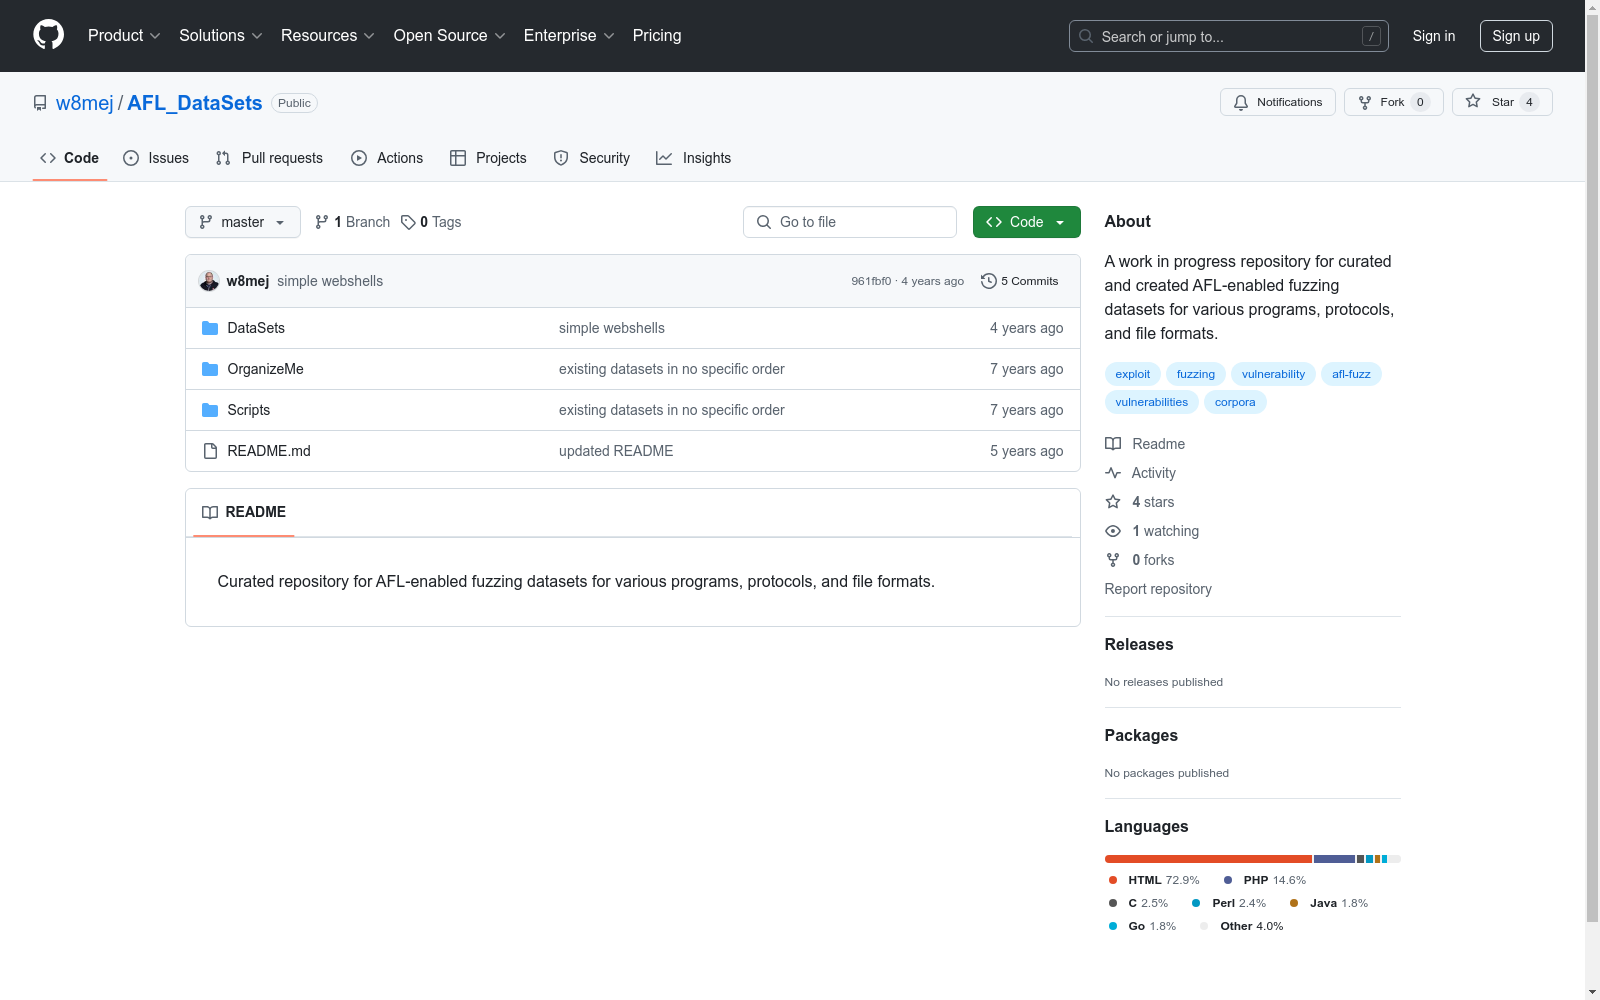Open the w8mej owner link in breadcrumb
1600x1000 pixels.
[x=85, y=103]
